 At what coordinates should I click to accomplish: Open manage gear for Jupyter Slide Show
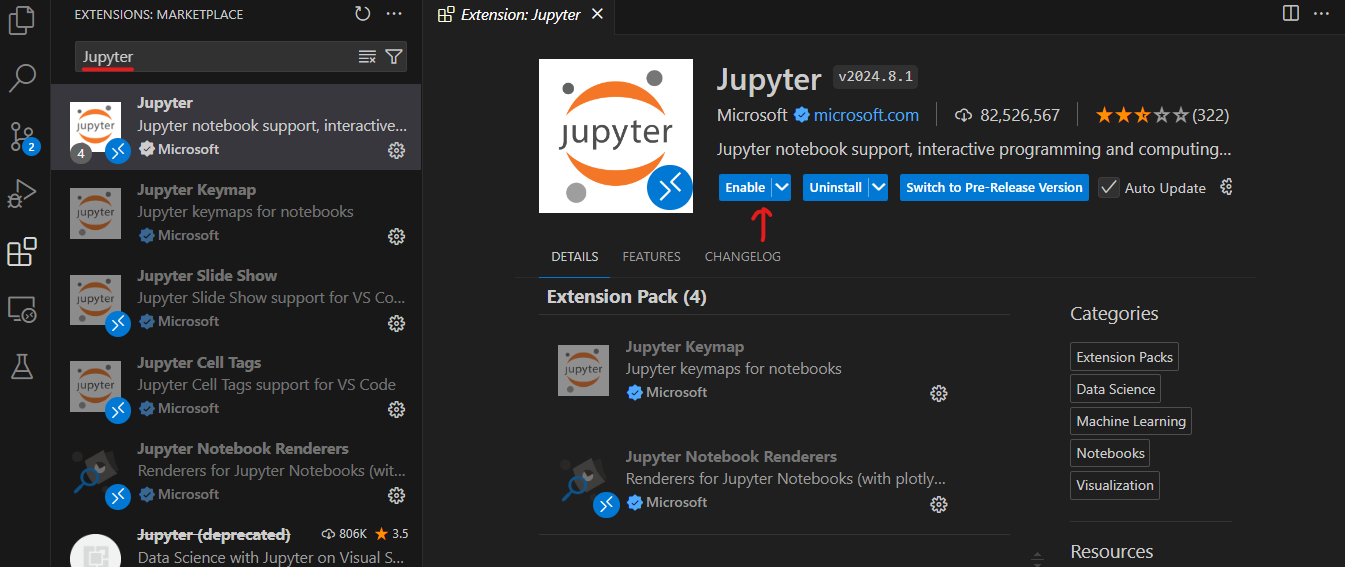(x=396, y=323)
